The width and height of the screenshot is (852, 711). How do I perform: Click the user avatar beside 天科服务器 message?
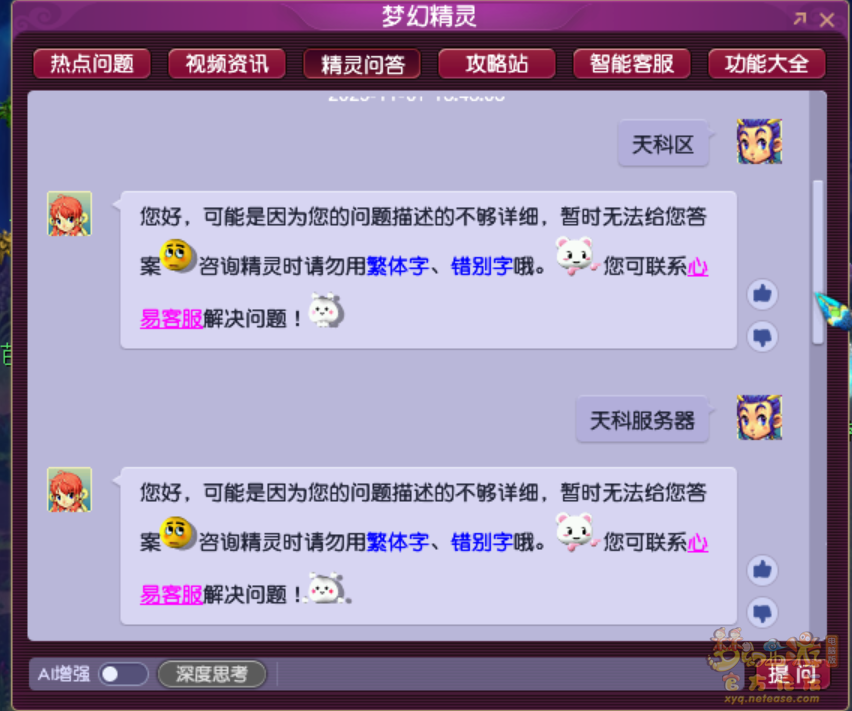tap(759, 417)
